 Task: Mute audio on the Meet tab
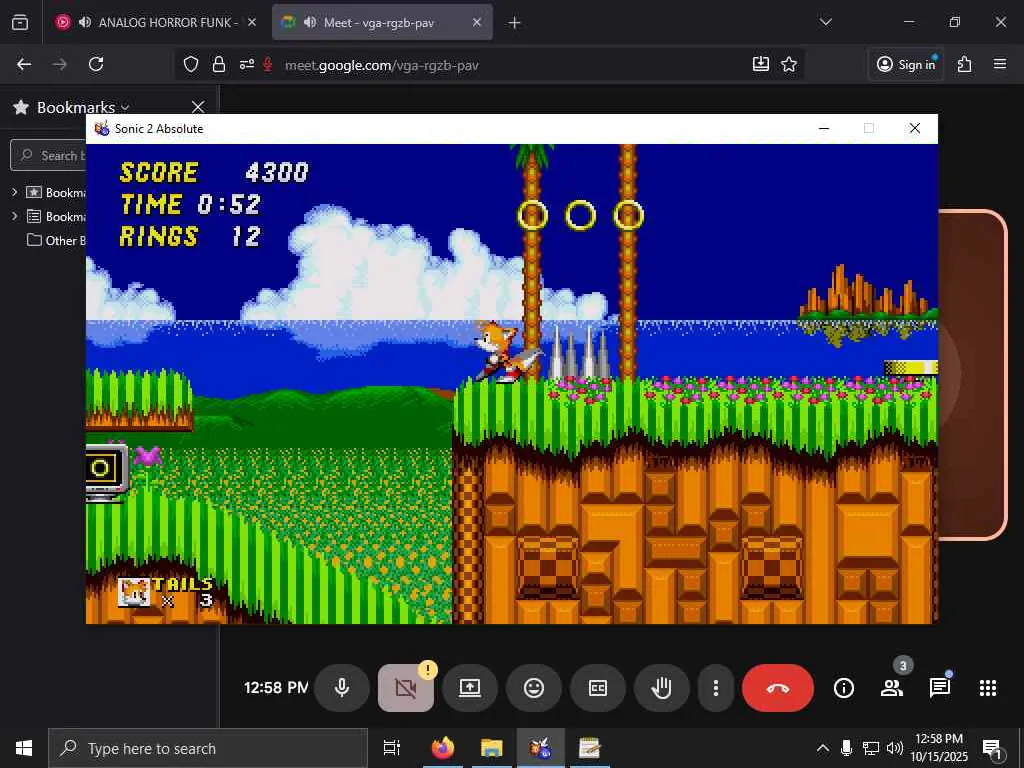pyautogui.click(x=310, y=22)
